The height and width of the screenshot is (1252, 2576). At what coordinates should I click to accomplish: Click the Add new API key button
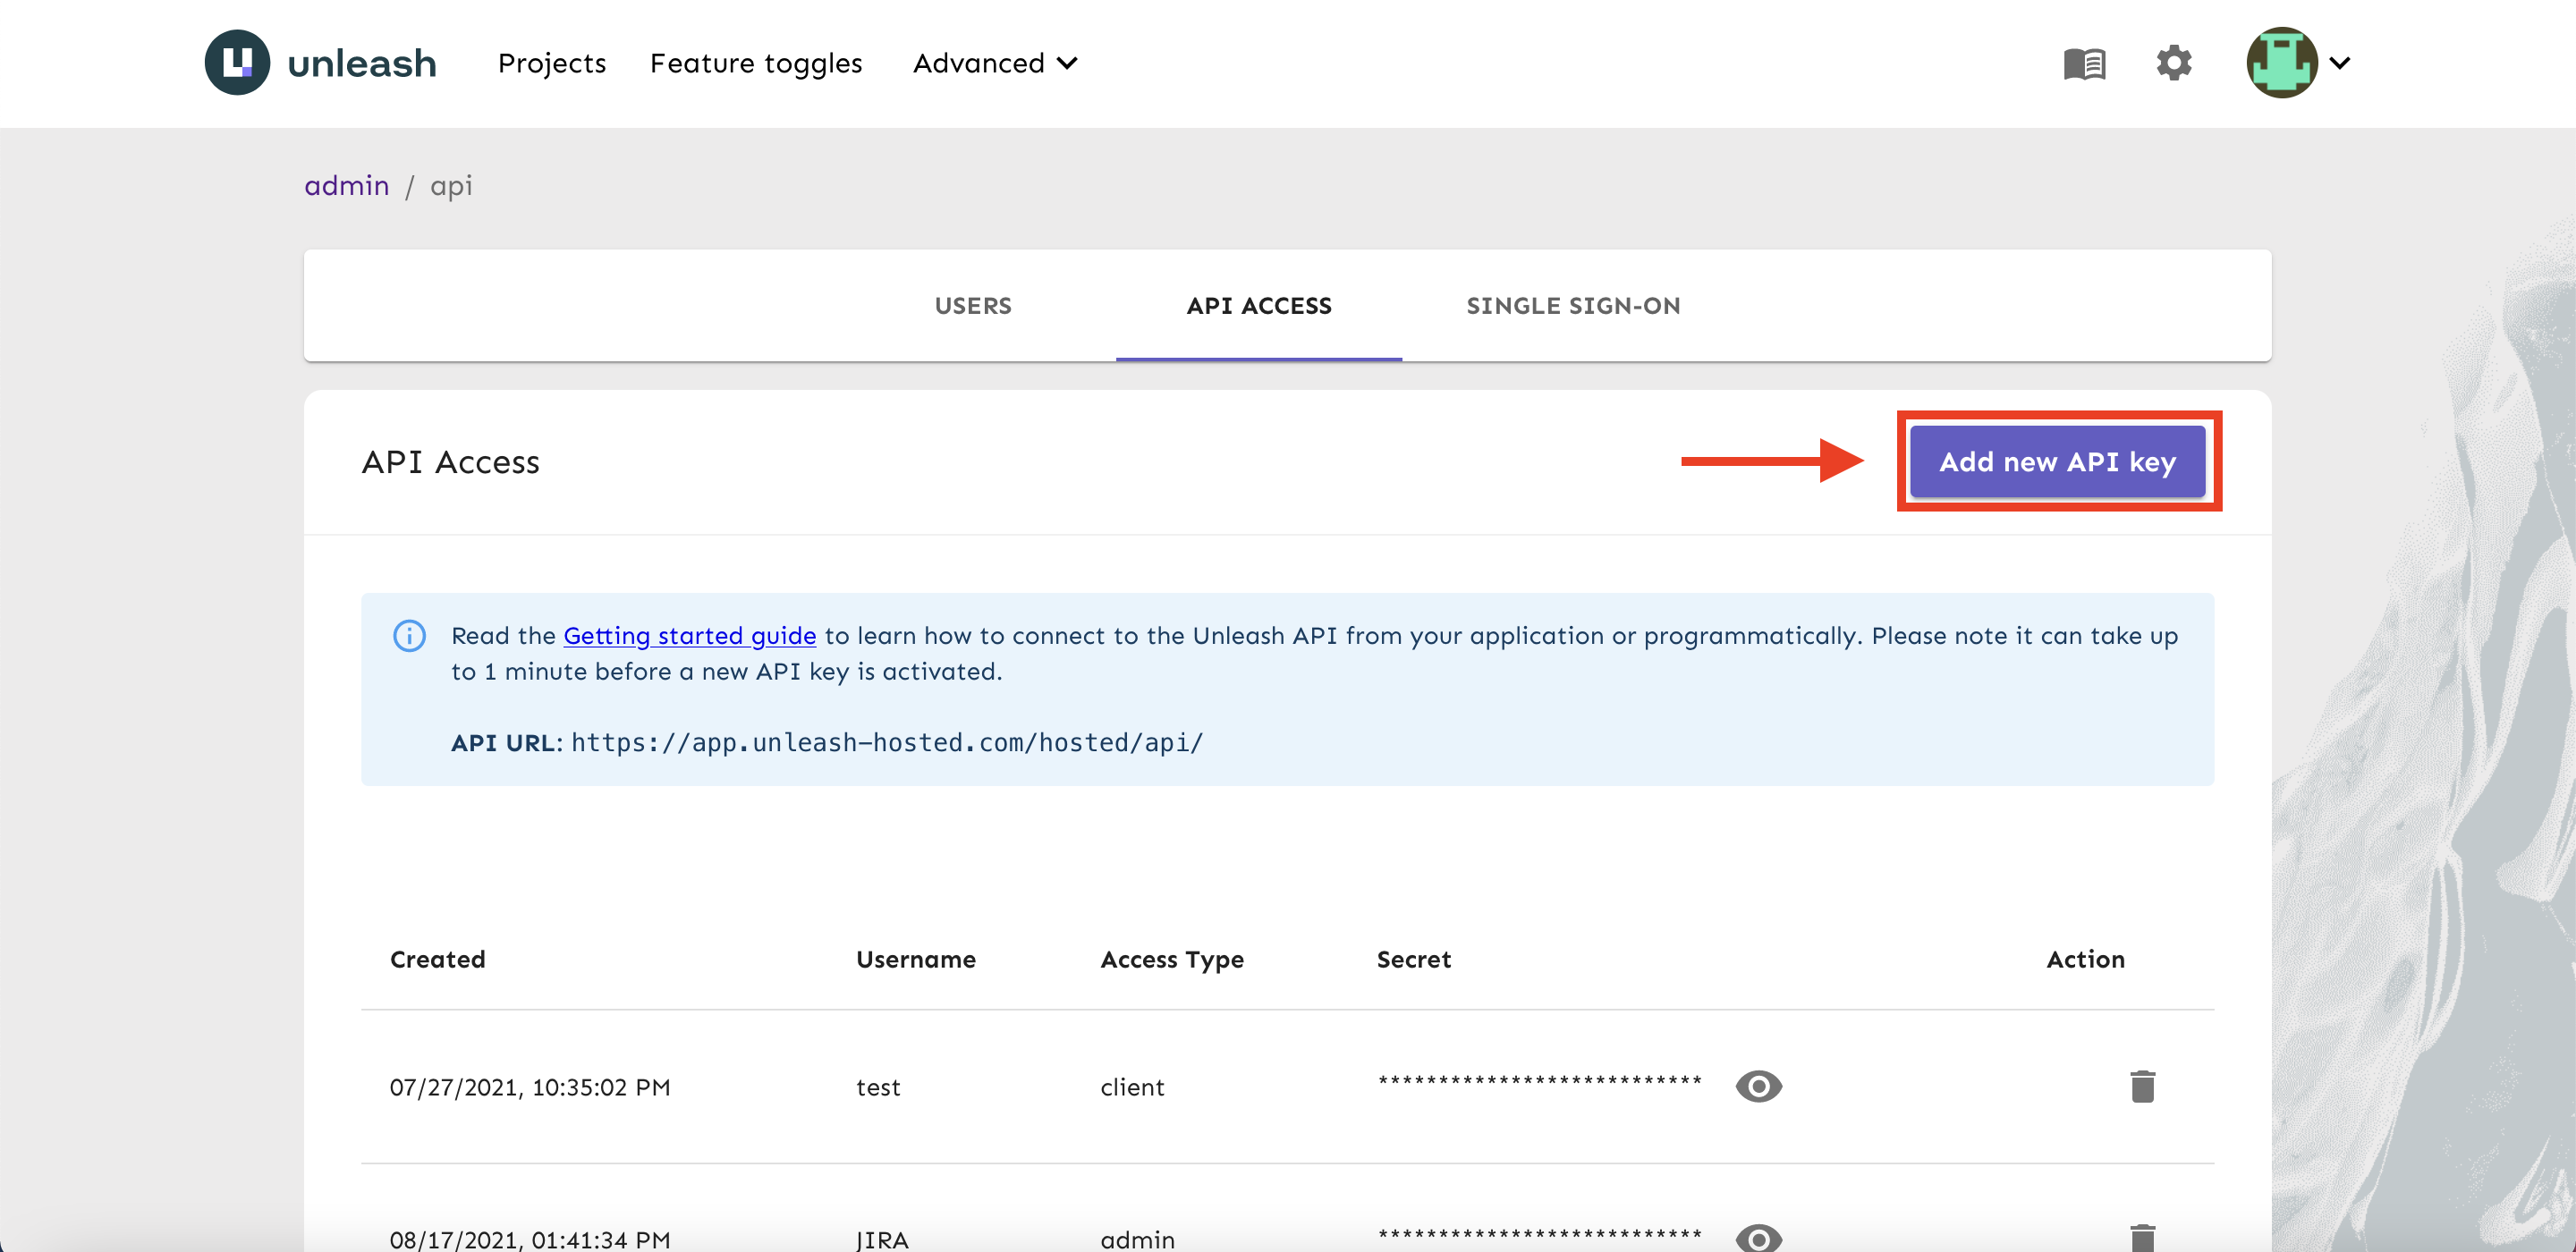[2057, 462]
